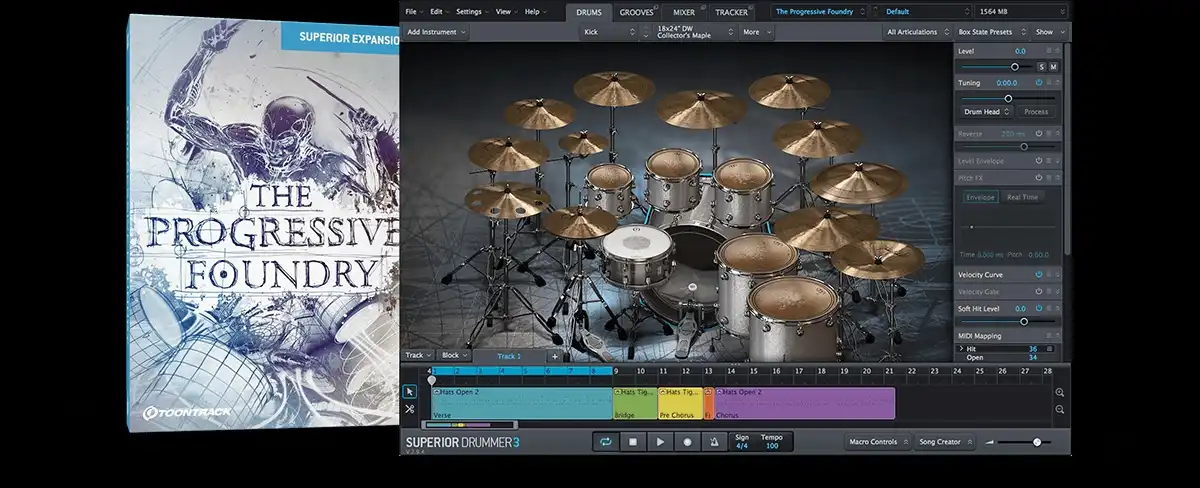Click the Song Creator button
This screenshot has width=1200, height=488.
point(943,441)
